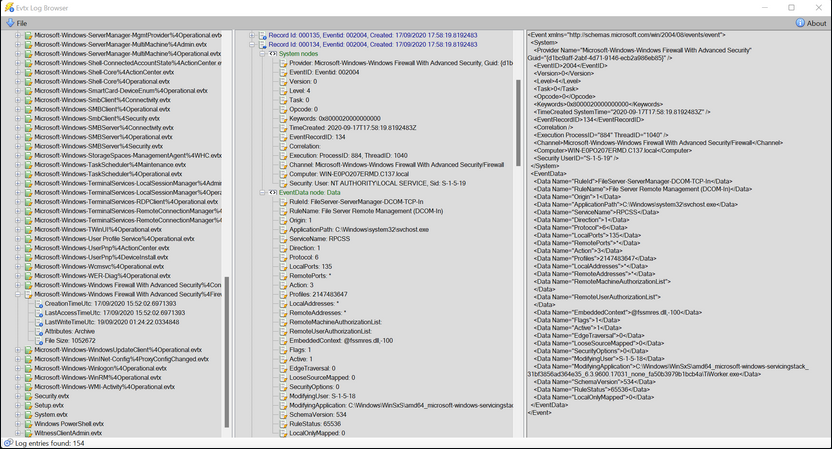Expand the Security.evtx log file
This screenshot has height=449, width=832.
click(18, 396)
